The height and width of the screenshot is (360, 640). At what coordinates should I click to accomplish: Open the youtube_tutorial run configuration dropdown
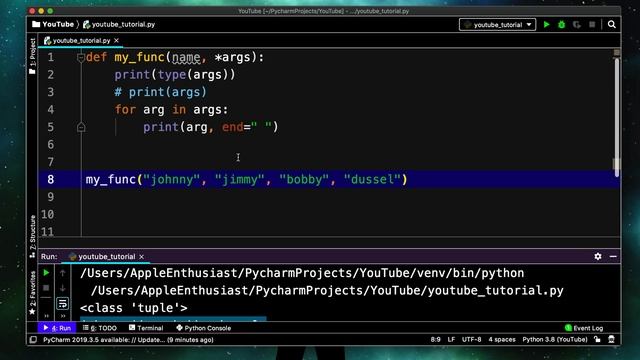tap(497, 24)
